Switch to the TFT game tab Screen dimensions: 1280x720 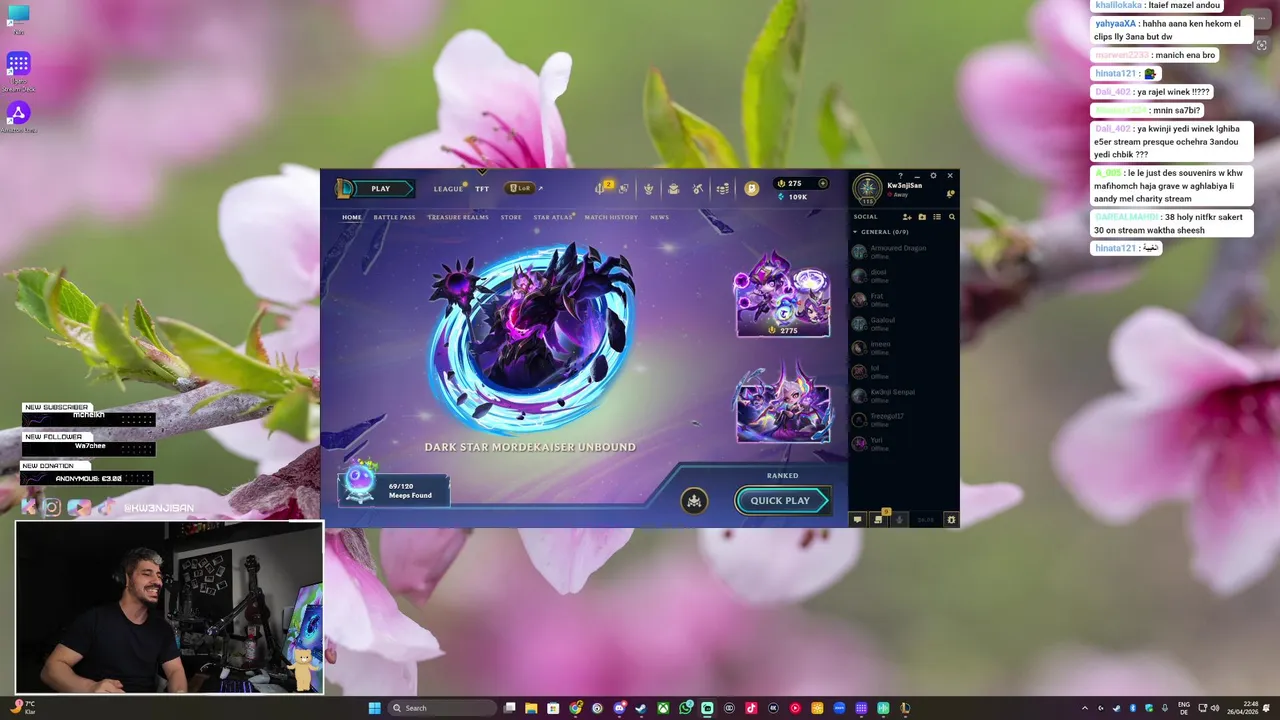click(482, 188)
